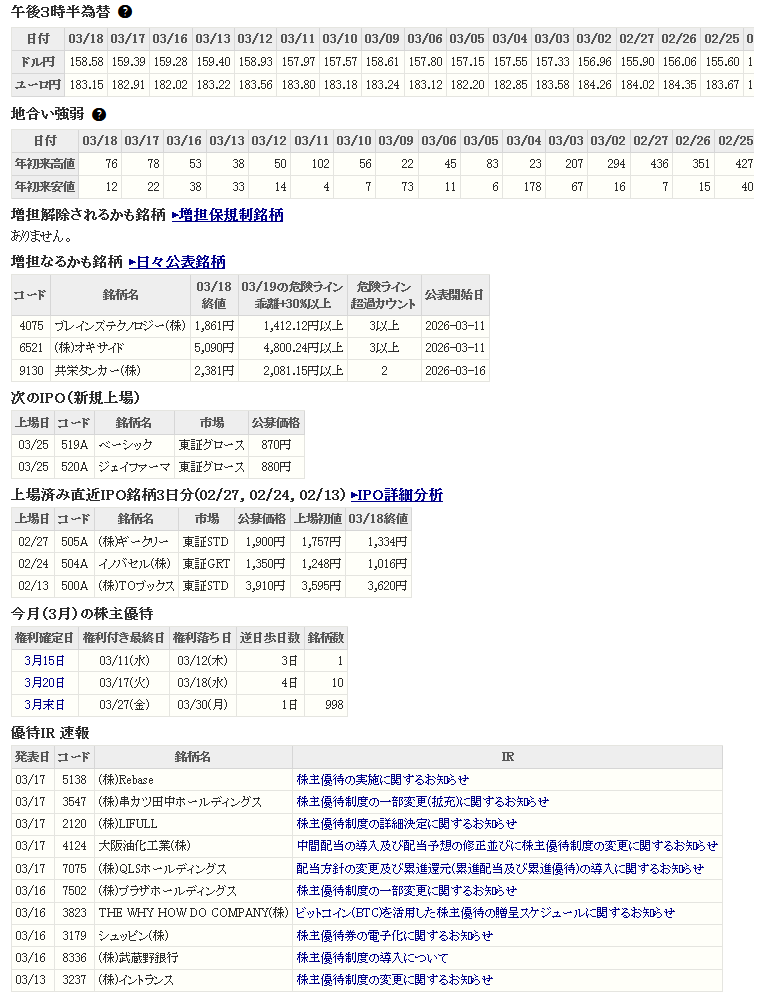The width and height of the screenshot is (764, 998).
Task: Open 串カツ田中's 一部変更(拡充) IR notice
Action: point(422,801)
